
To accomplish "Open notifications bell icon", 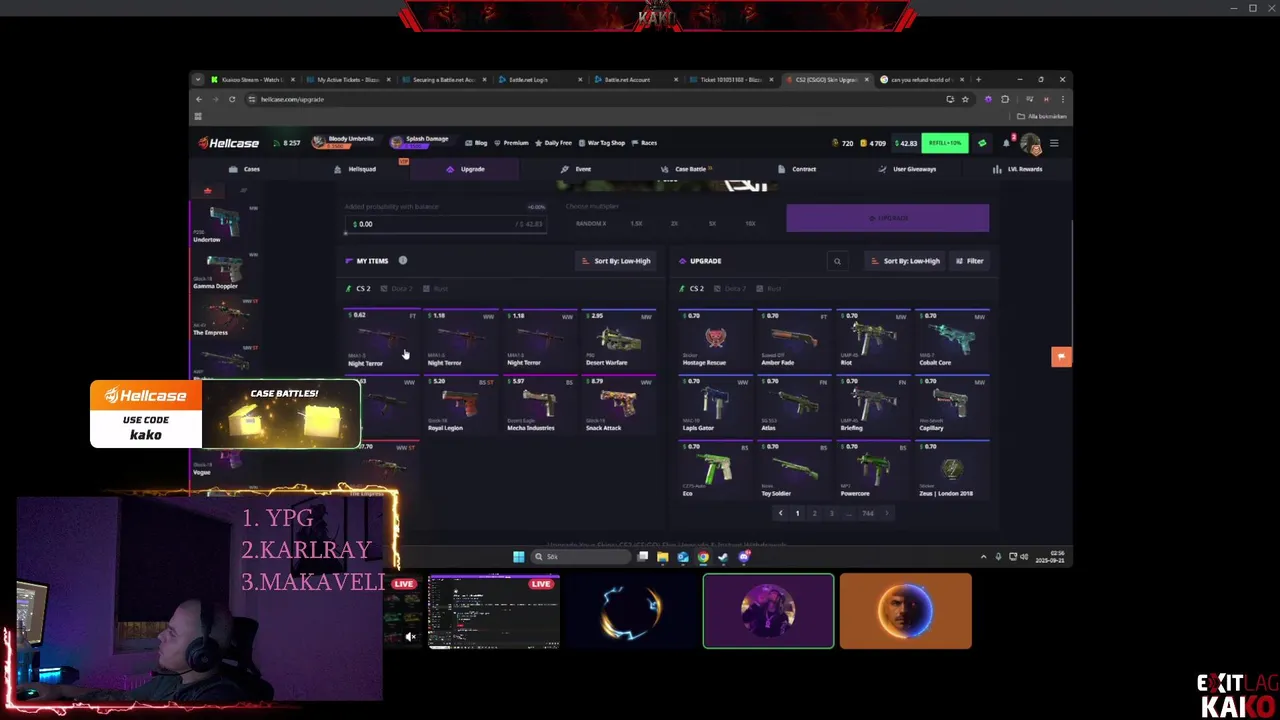I will point(1006,143).
